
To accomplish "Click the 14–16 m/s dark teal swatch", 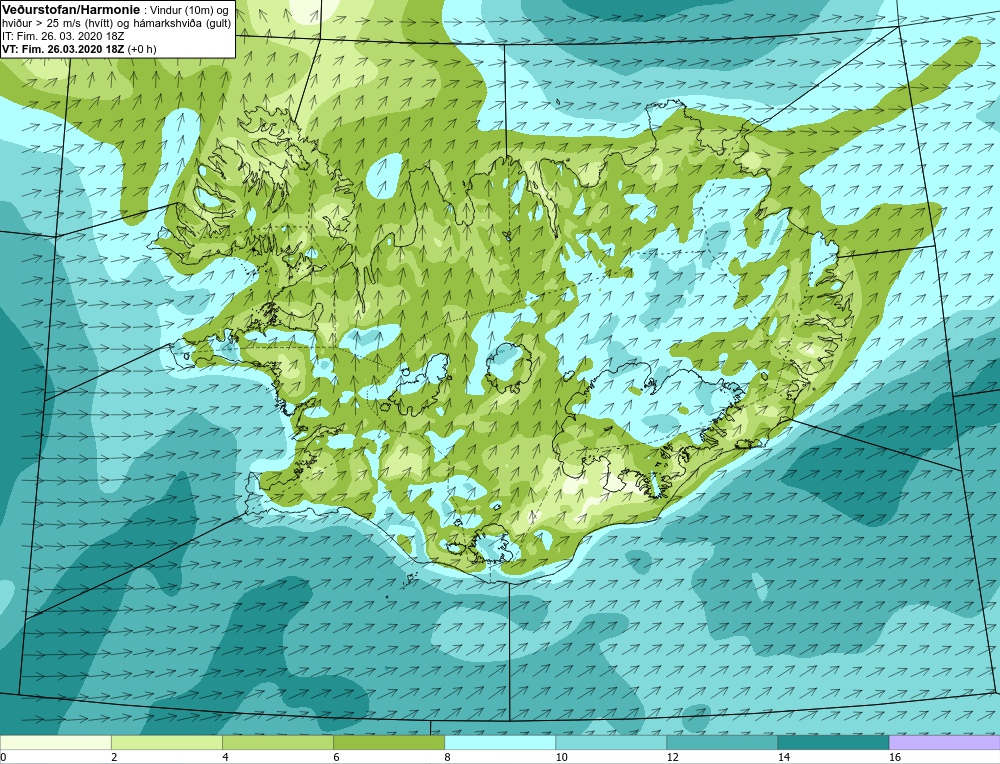I will tap(832, 743).
